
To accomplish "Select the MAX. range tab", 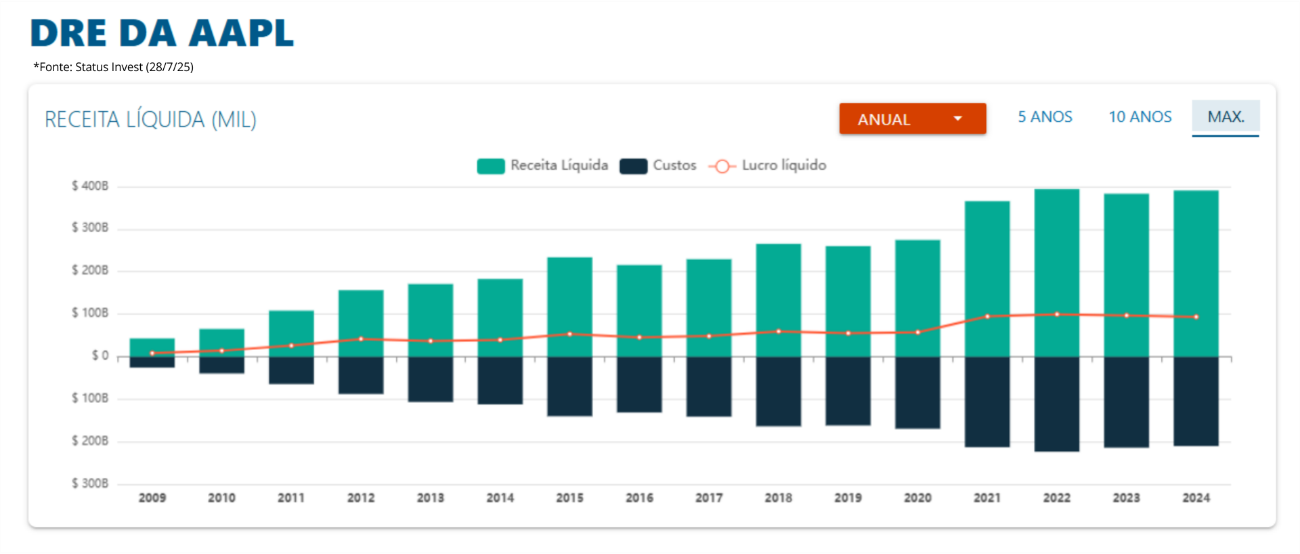I will [1226, 117].
